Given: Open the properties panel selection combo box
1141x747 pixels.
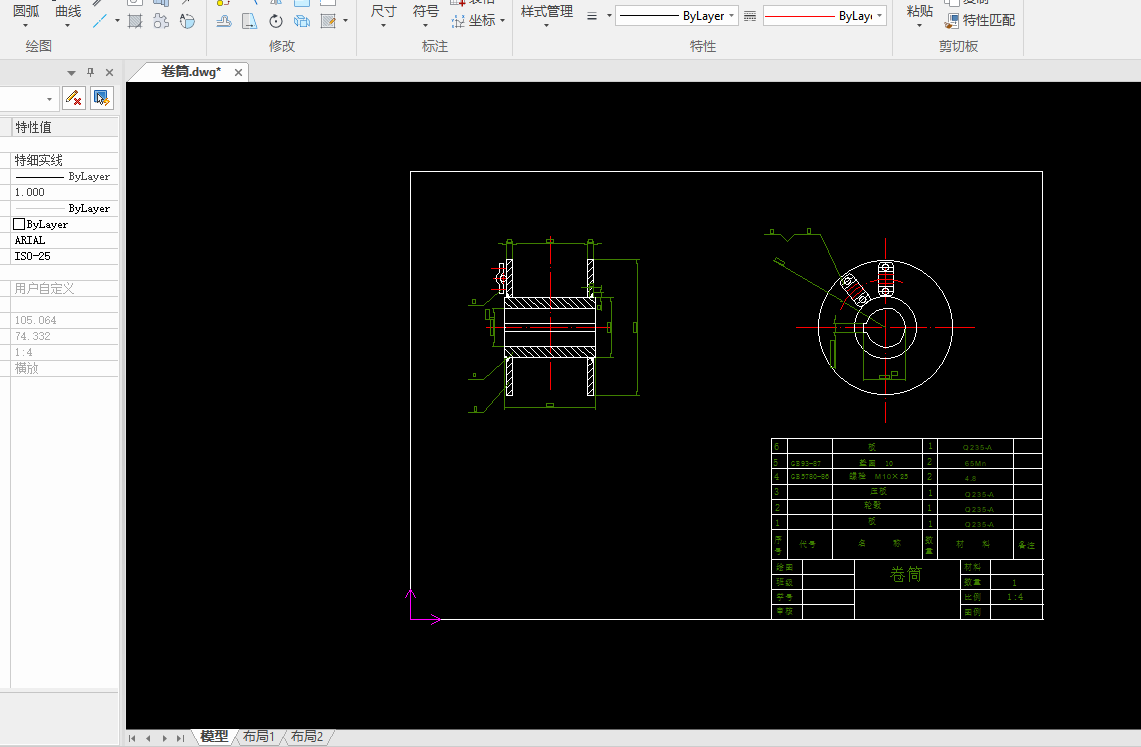Looking at the screenshot, I should [x=28, y=99].
